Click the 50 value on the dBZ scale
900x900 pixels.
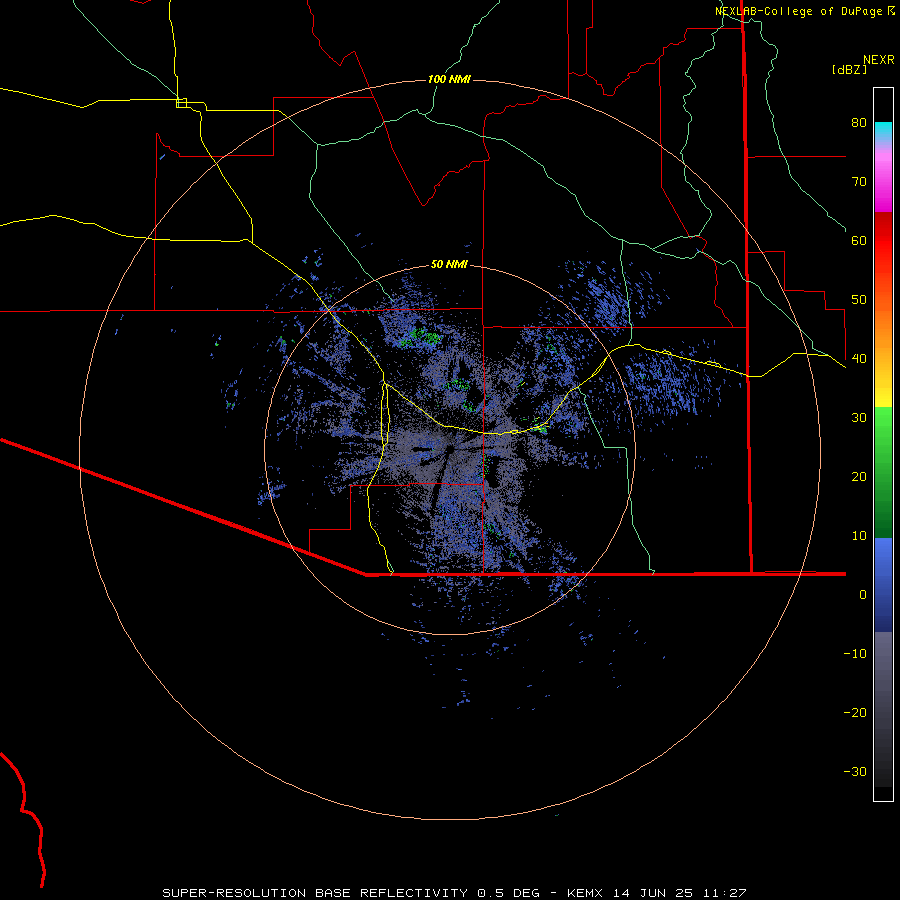[859, 300]
